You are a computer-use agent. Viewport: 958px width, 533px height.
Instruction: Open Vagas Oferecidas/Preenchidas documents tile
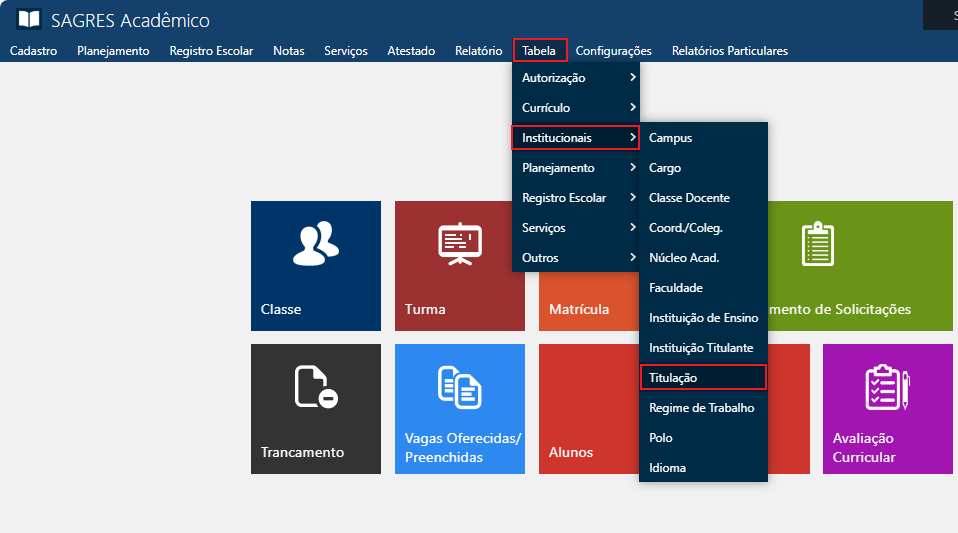pos(459,408)
